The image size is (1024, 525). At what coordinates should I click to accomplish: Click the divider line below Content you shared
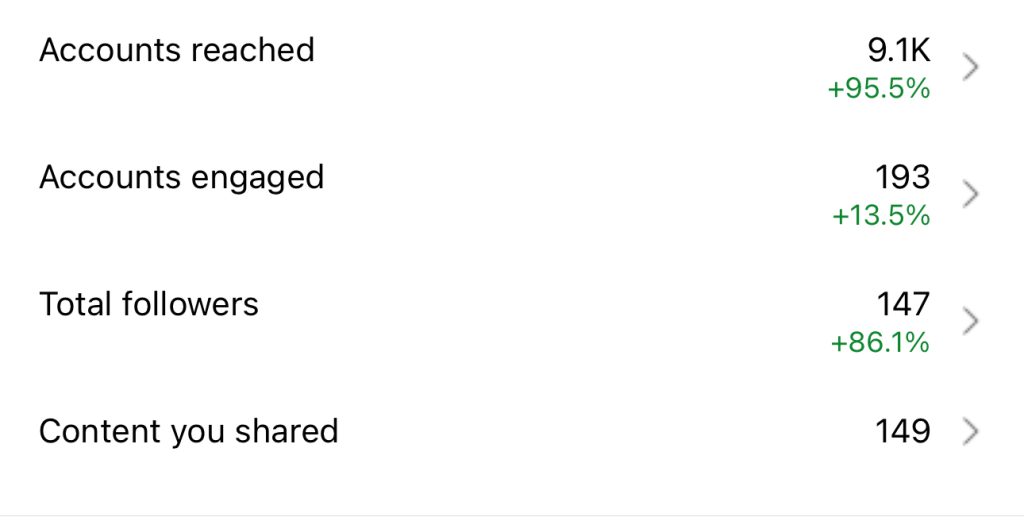point(512,516)
